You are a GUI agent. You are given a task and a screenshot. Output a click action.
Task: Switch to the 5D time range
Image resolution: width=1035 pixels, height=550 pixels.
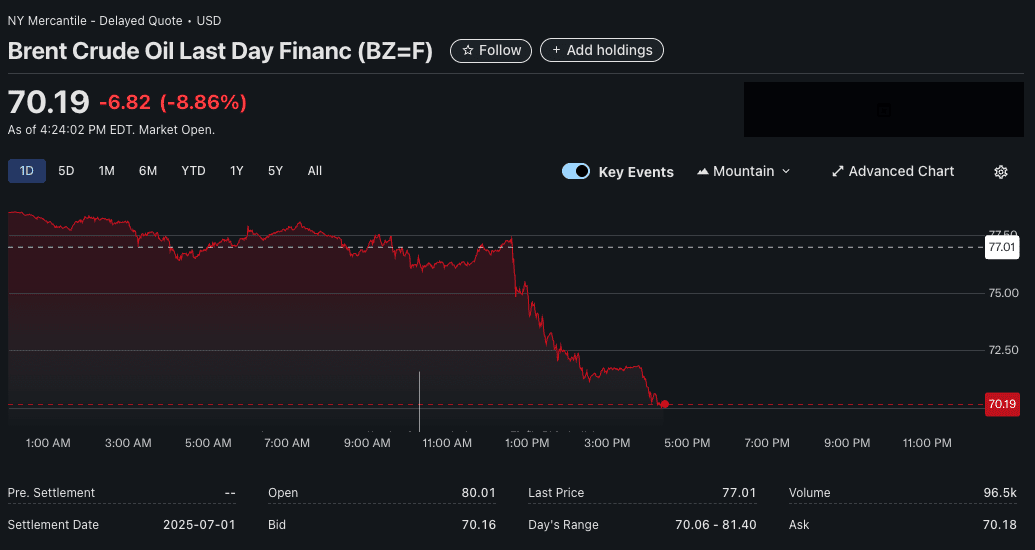click(66, 171)
